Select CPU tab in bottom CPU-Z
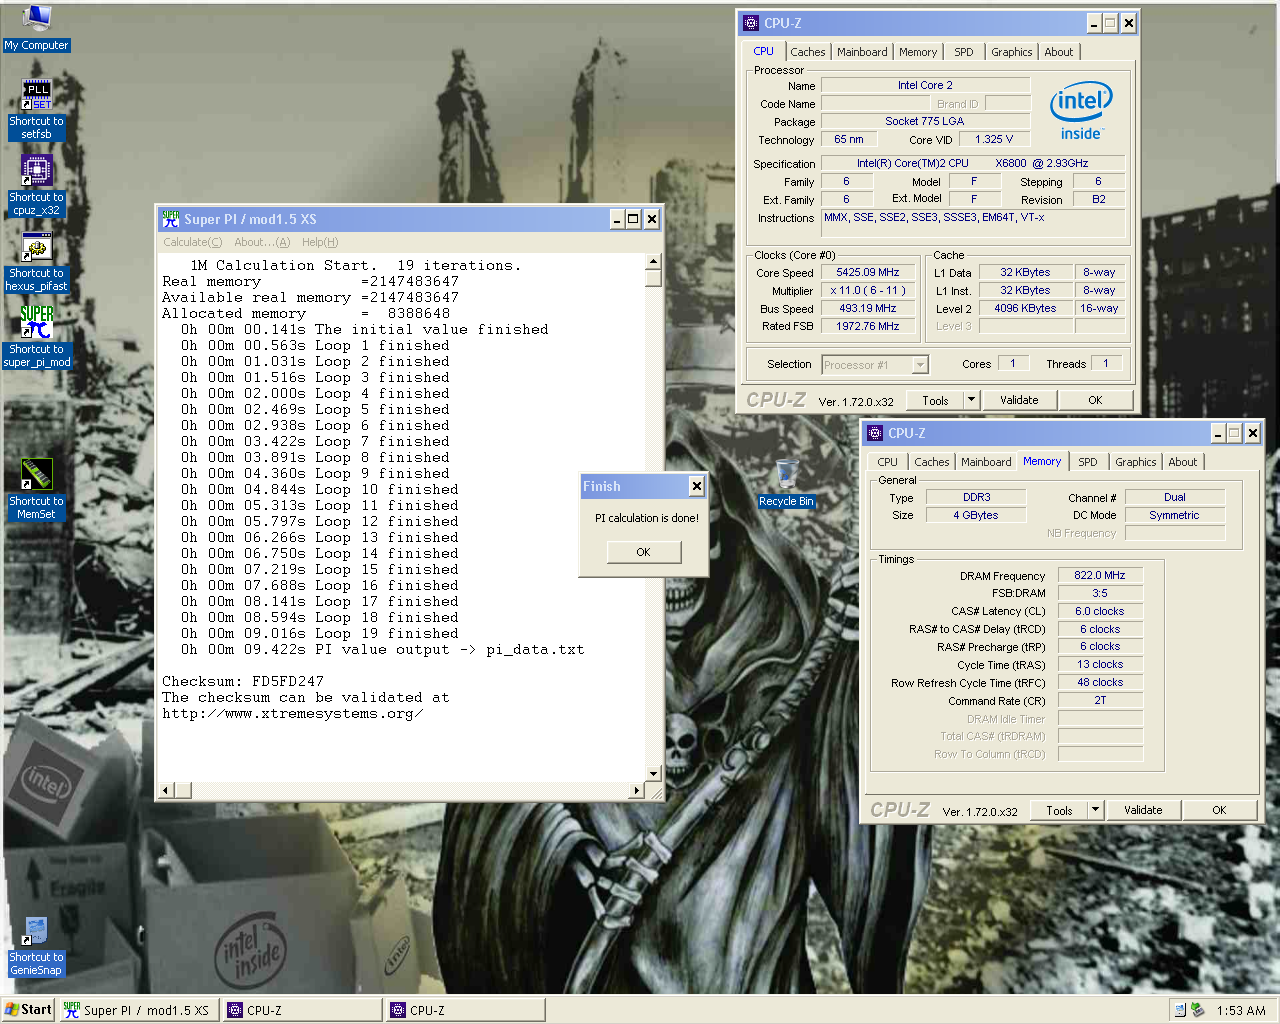Image resolution: width=1280 pixels, height=1024 pixels. (x=888, y=462)
